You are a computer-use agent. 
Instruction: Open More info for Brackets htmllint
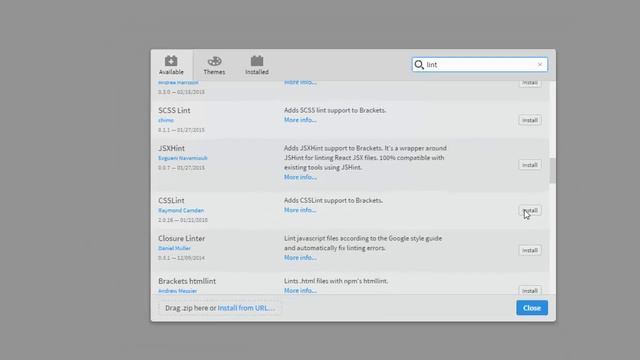(x=300, y=290)
